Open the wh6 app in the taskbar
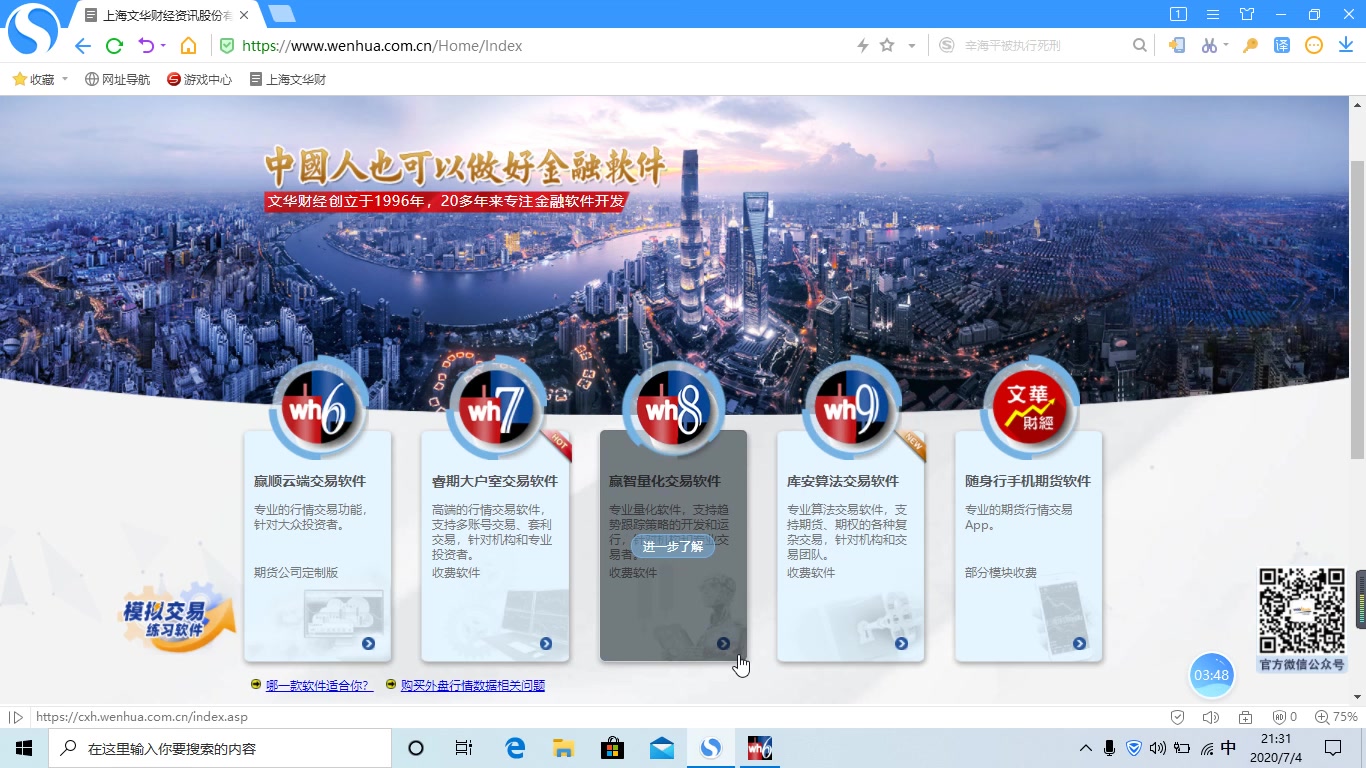The image size is (1366, 768). (x=760, y=748)
